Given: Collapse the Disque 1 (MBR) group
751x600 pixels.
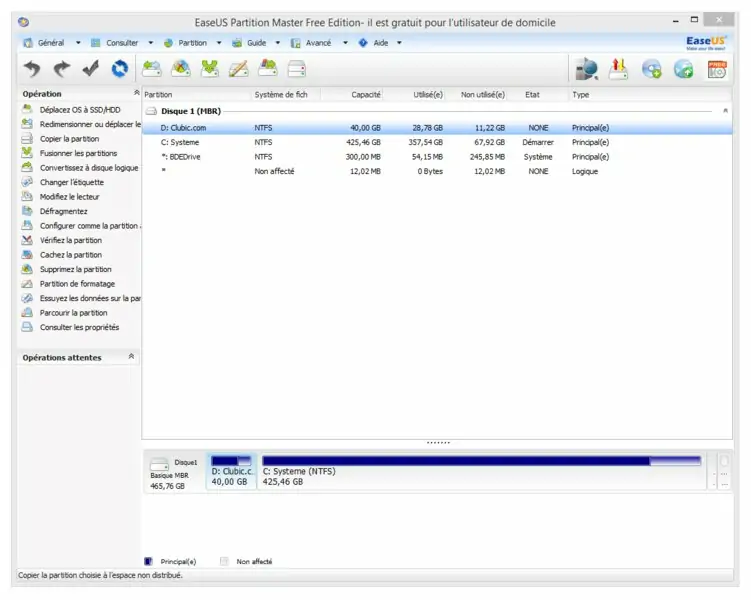Looking at the screenshot, I should pos(725,111).
